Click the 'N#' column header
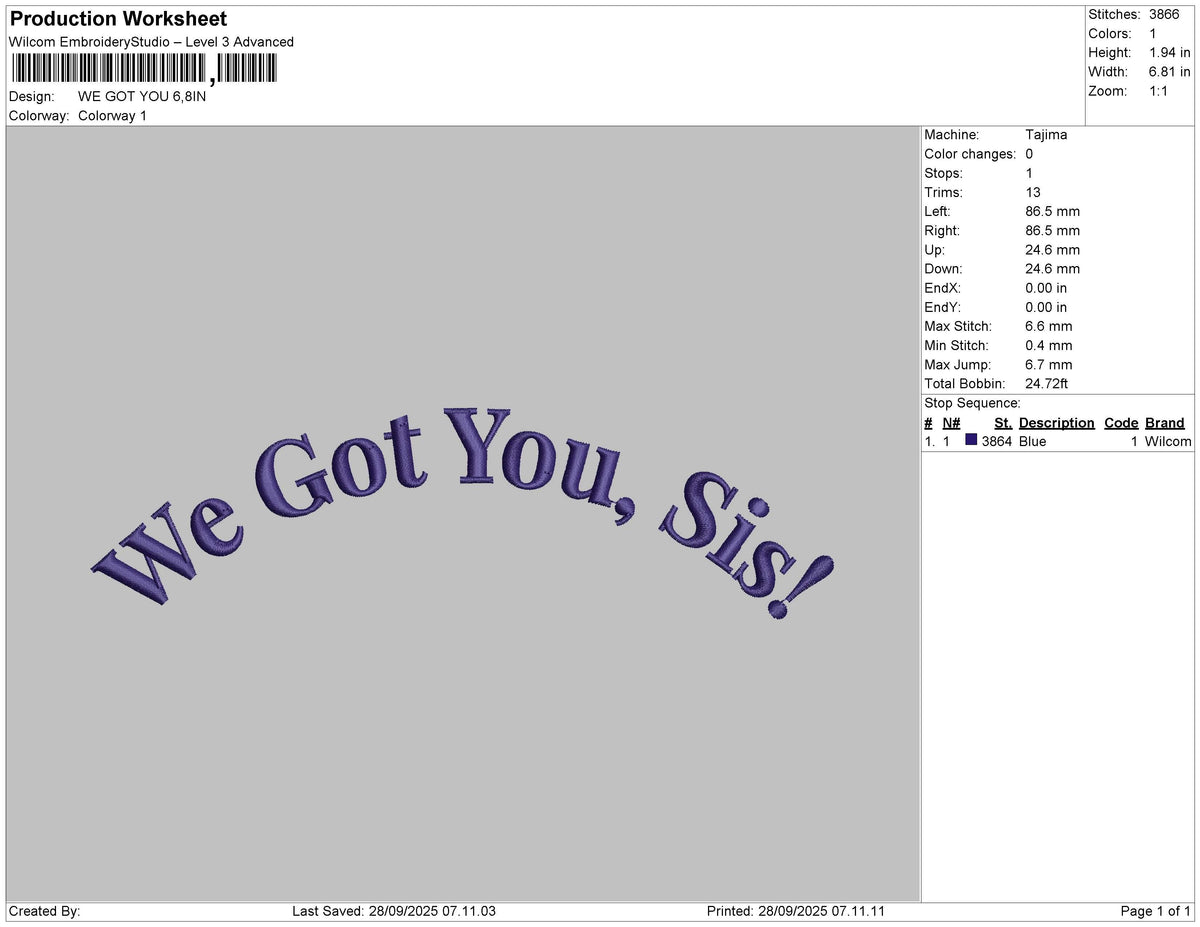The image size is (1200, 927). (951, 423)
